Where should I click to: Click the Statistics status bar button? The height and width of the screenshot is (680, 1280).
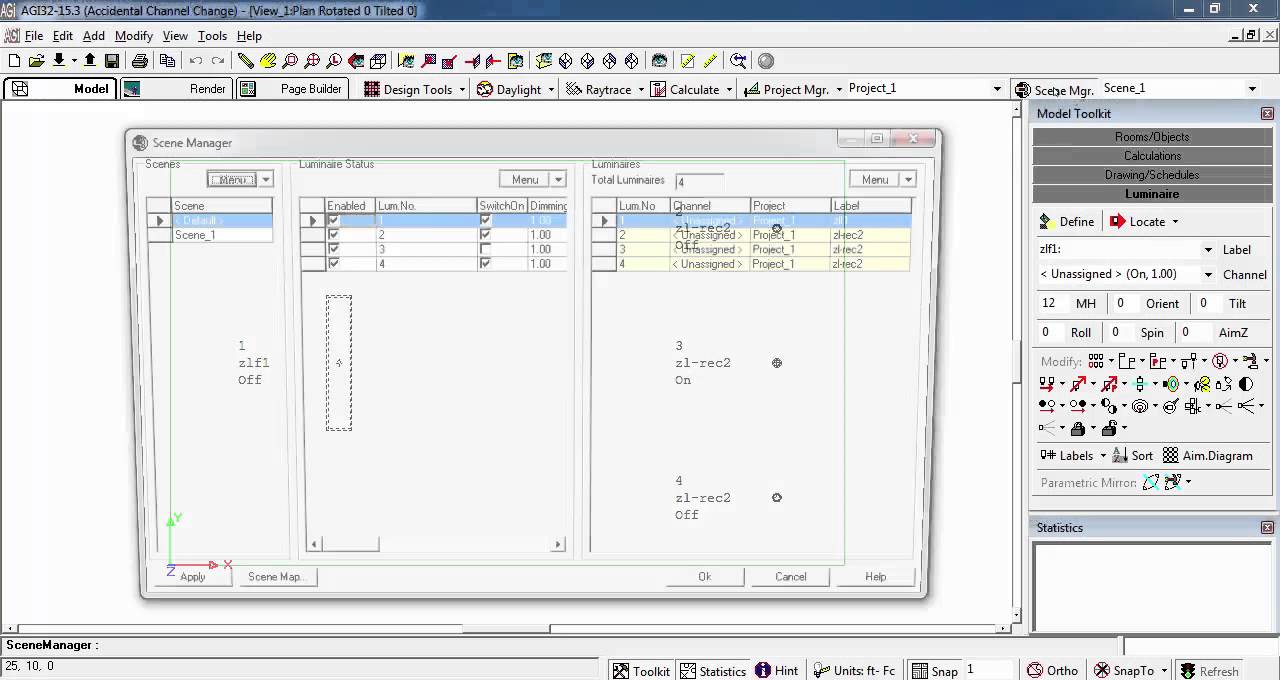pyautogui.click(x=713, y=671)
